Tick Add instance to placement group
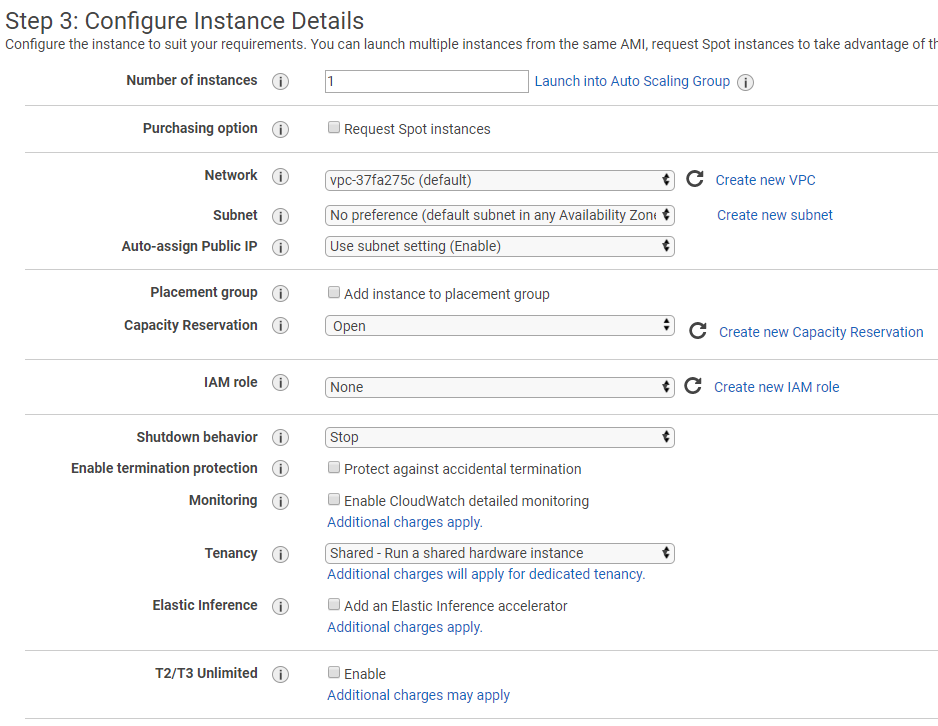Screen dimensions: 938x726 [x=334, y=293]
